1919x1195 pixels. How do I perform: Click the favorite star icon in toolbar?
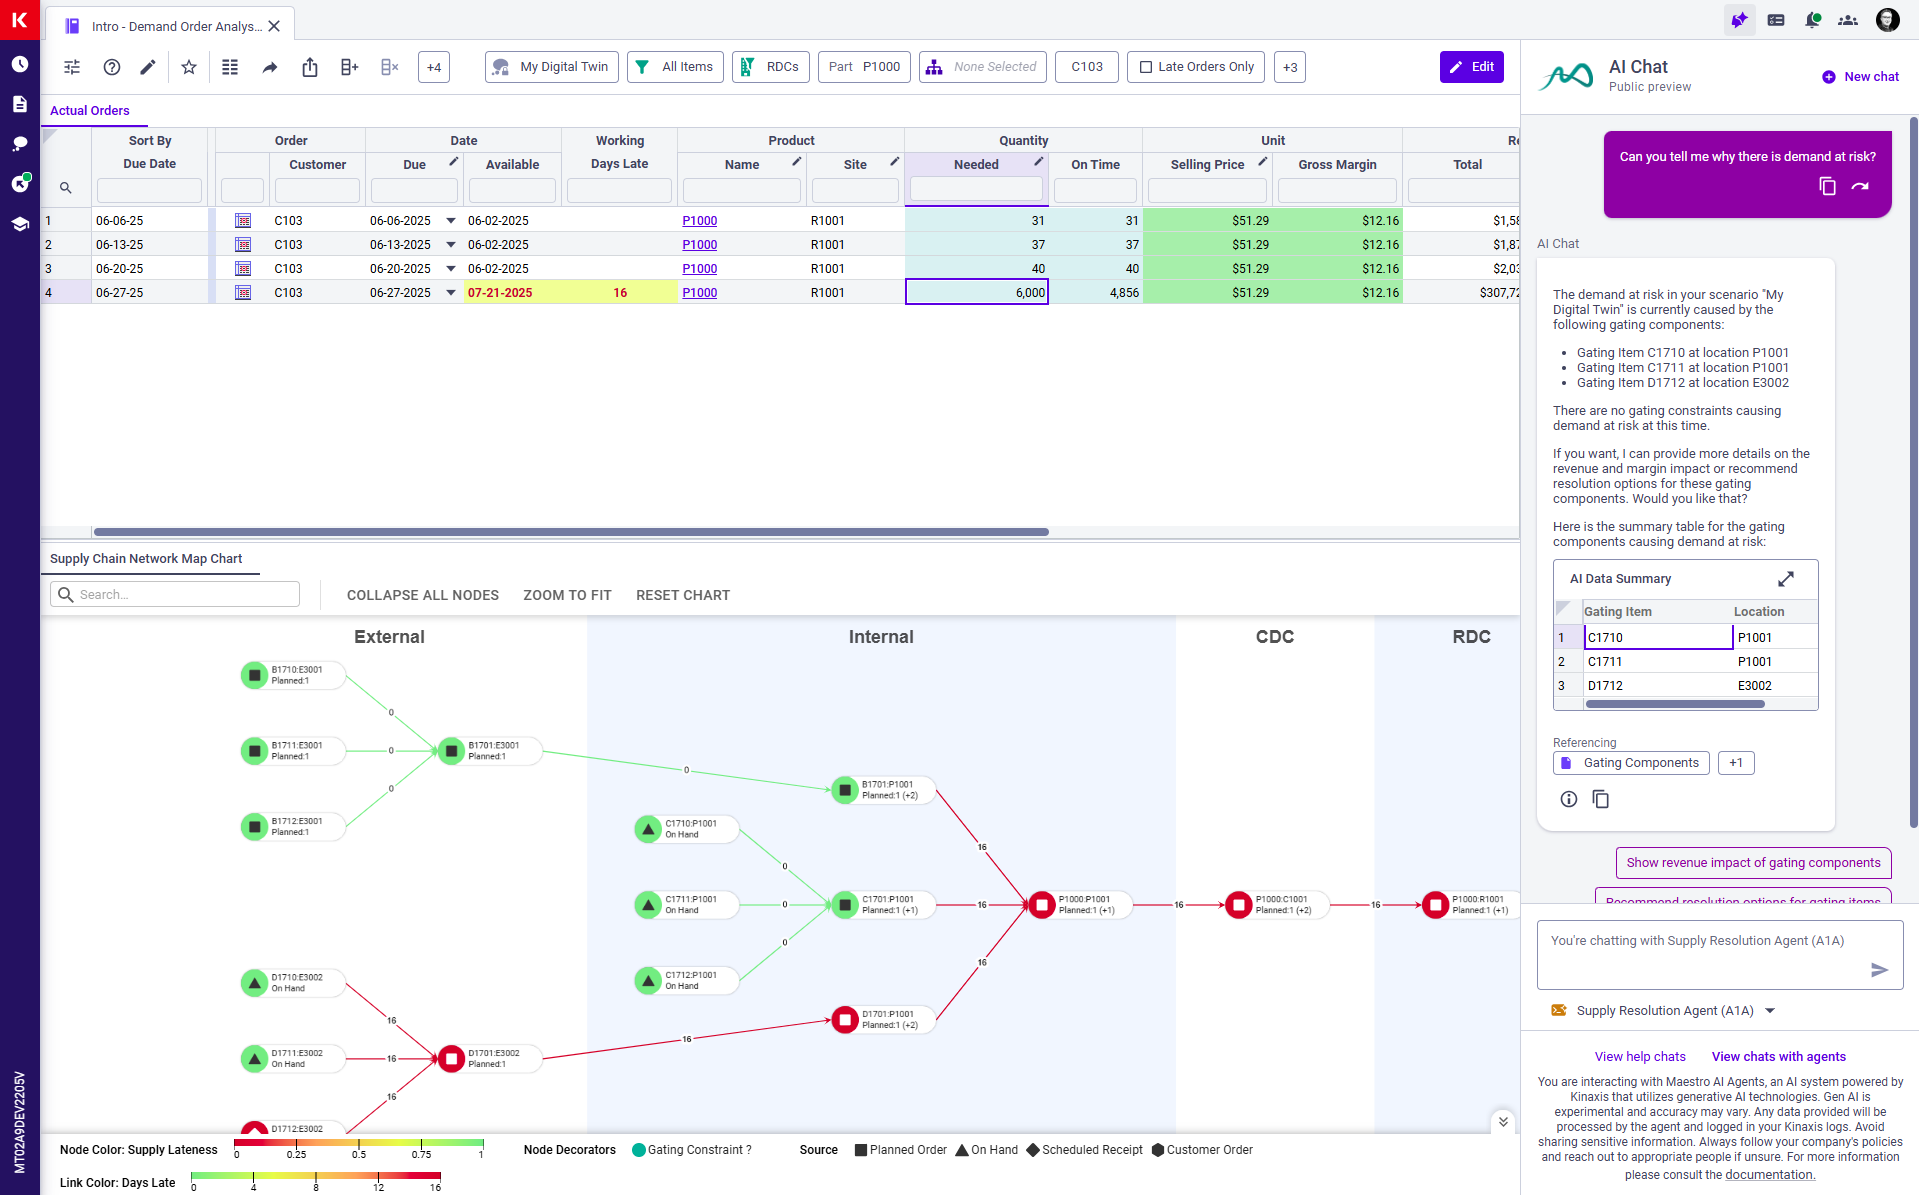pyautogui.click(x=189, y=67)
